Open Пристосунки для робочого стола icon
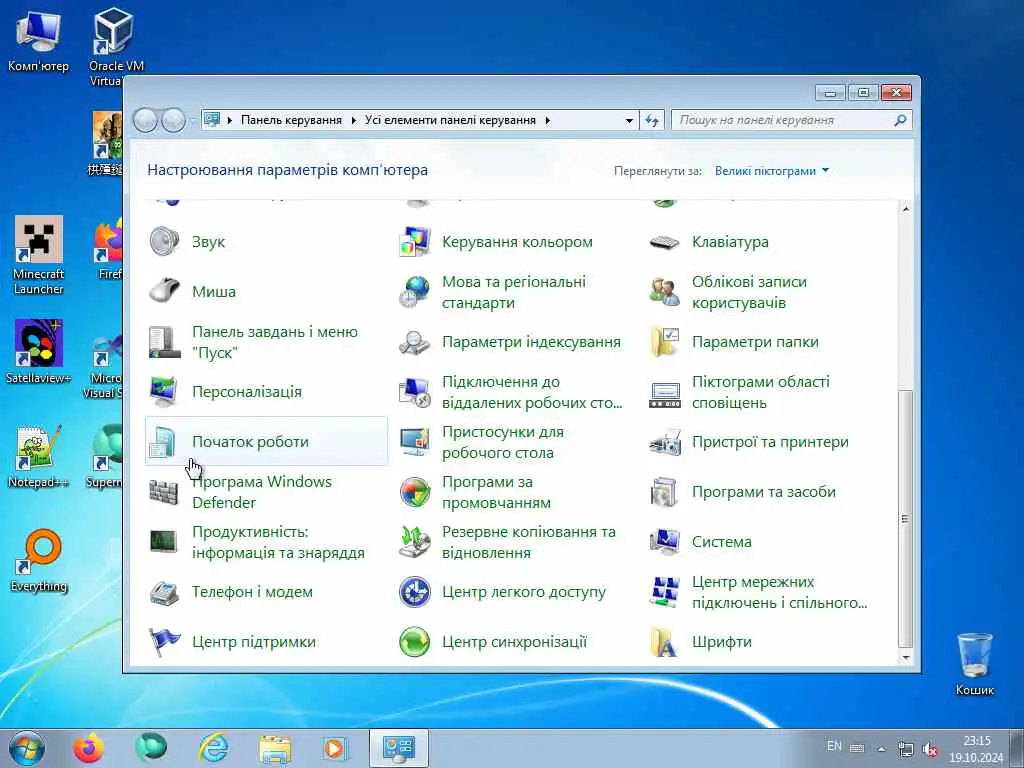The image size is (1024, 768). click(415, 442)
